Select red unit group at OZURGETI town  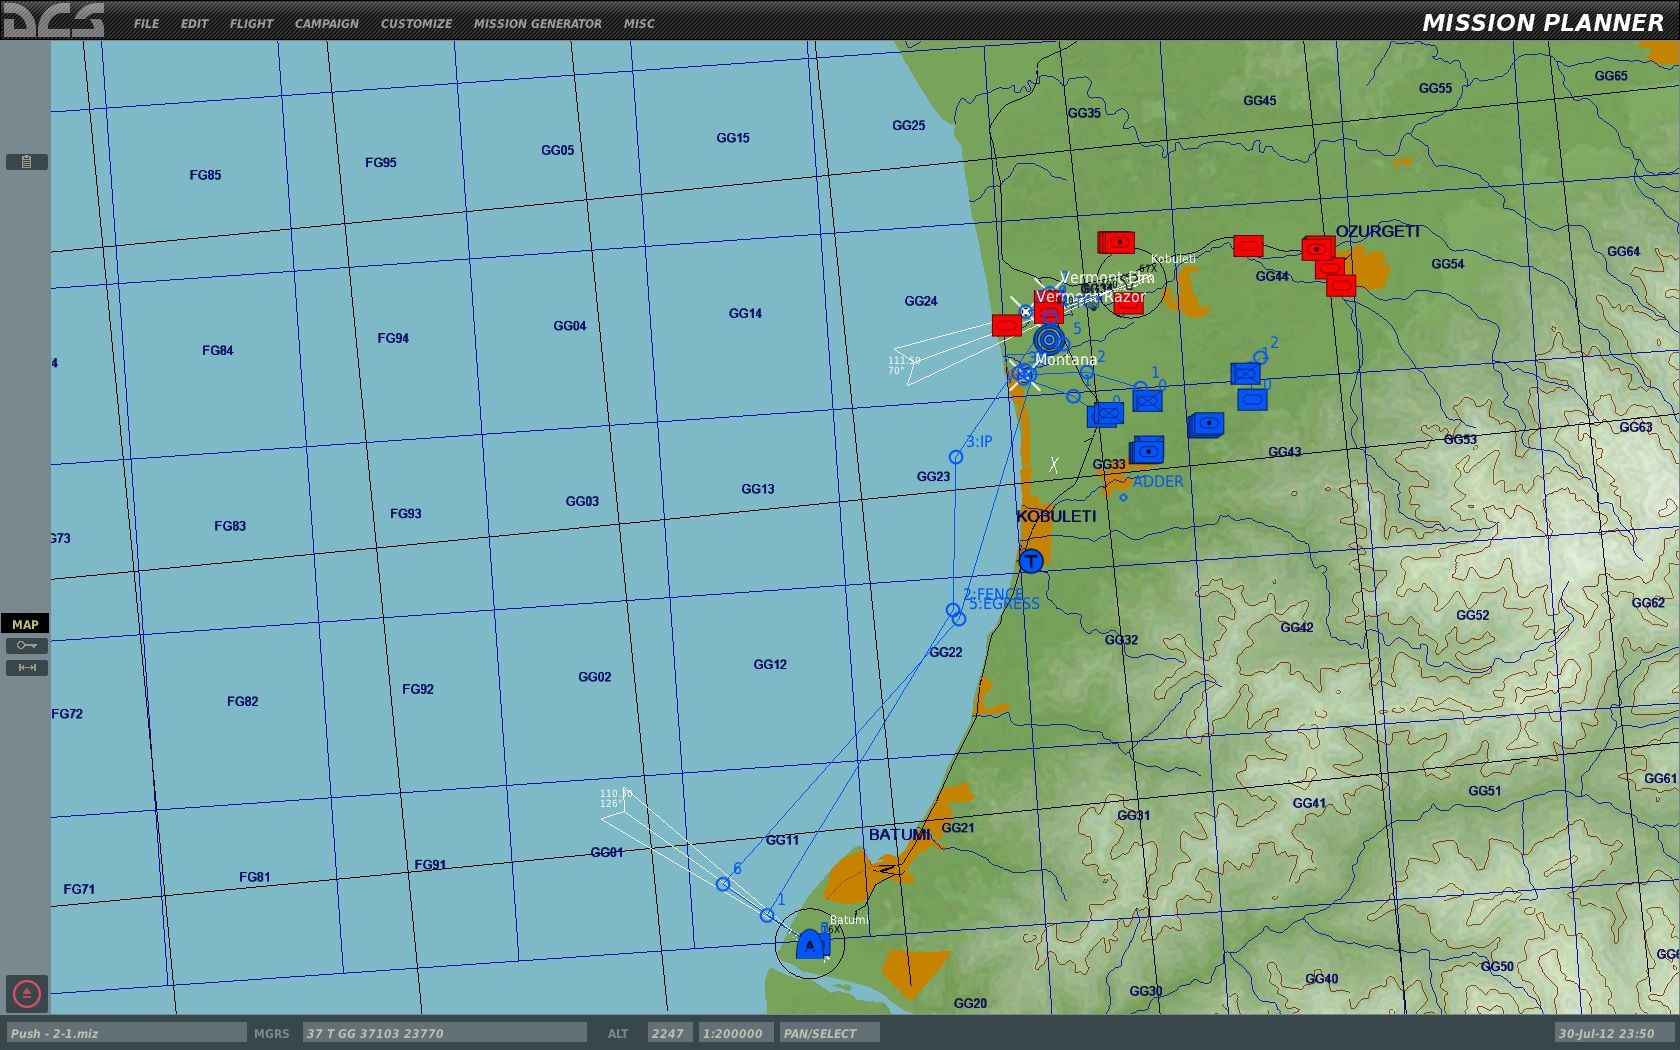pos(1318,248)
